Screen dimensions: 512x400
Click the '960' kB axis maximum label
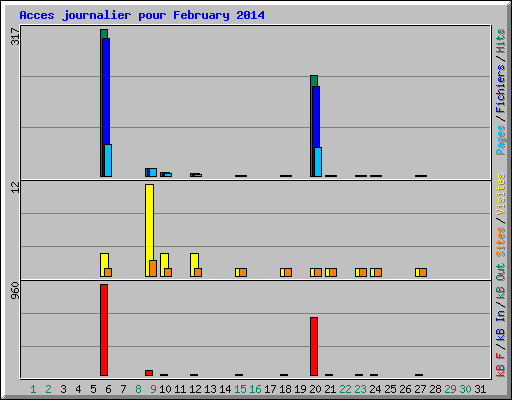(x=15, y=291)
